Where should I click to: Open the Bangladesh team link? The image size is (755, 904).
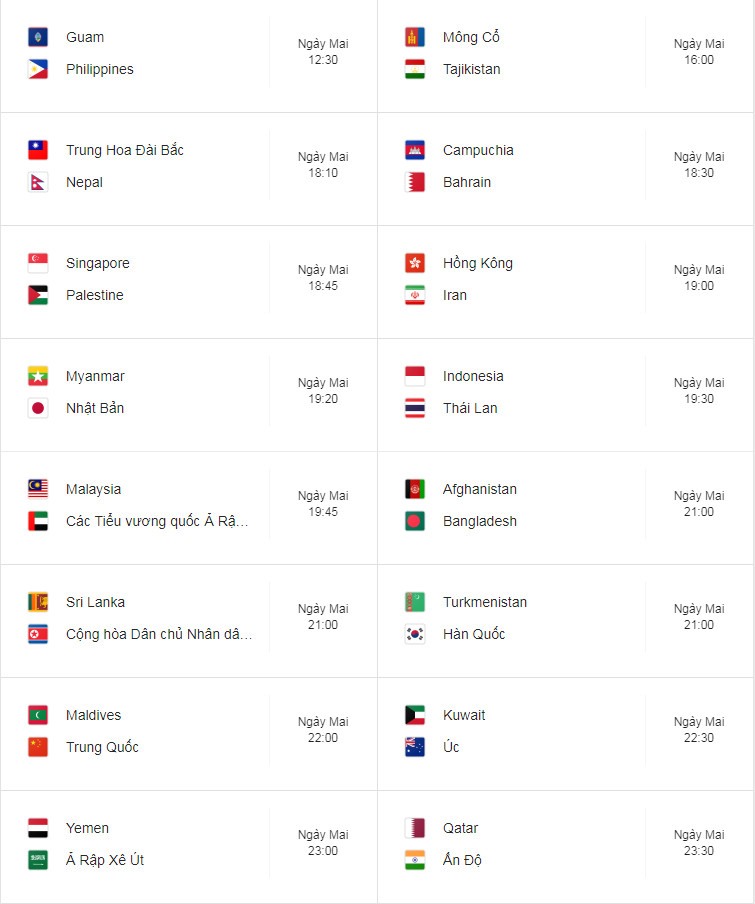pyautogui.click(x=480, y=521)
